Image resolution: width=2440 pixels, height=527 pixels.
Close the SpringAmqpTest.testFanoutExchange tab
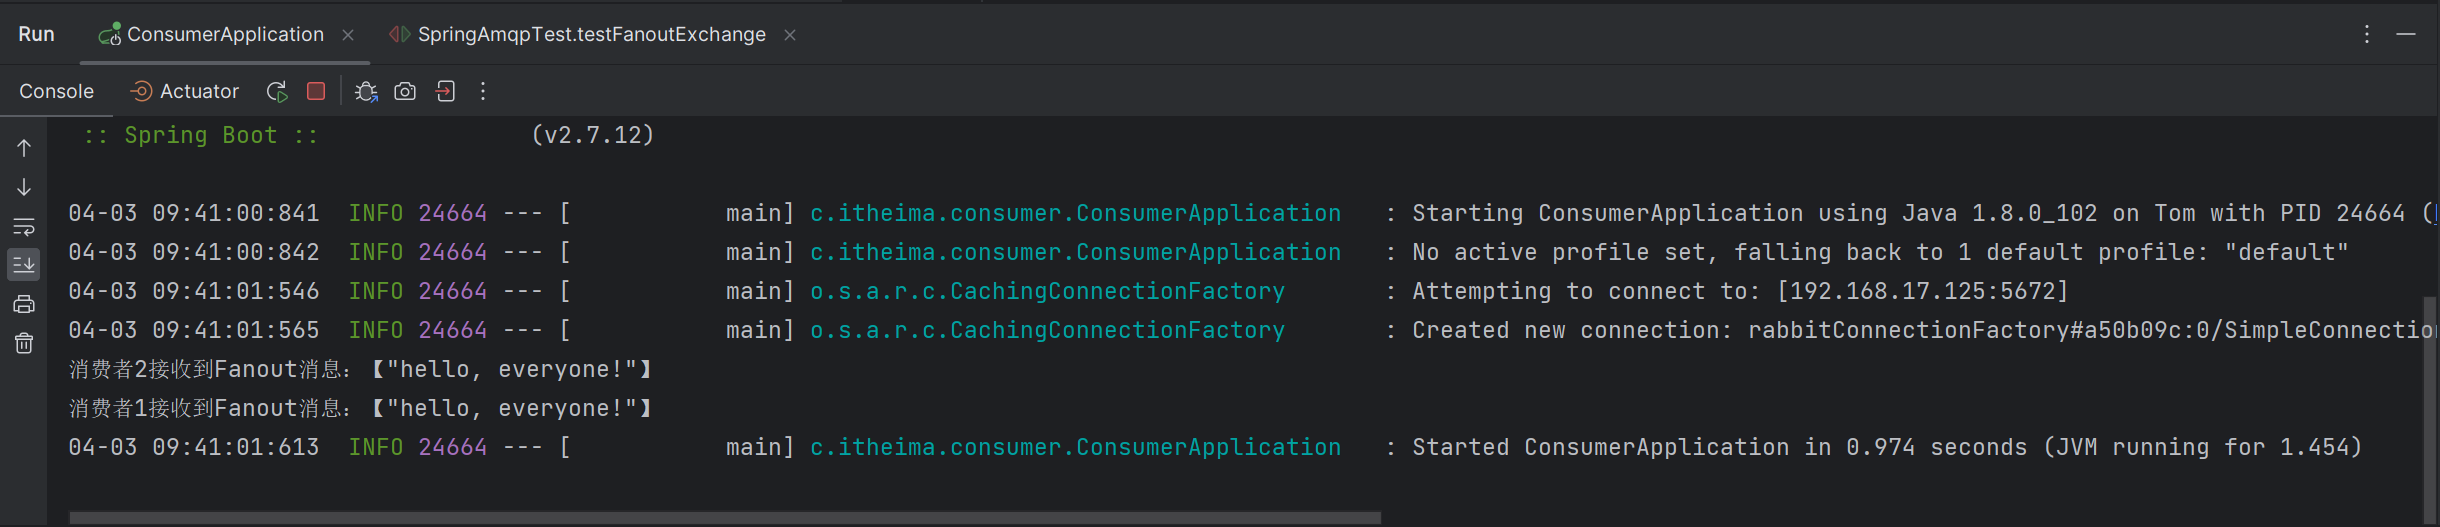[x=790, y=35]
